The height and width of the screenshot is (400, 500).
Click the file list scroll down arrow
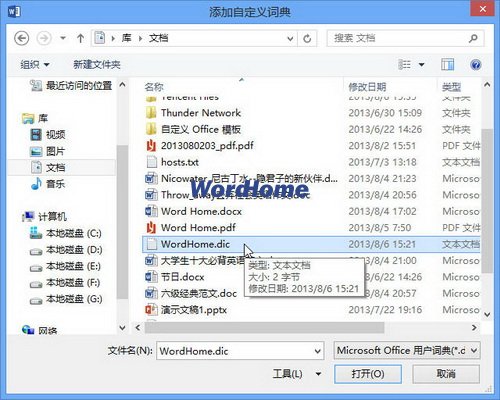tap(487, 314)
